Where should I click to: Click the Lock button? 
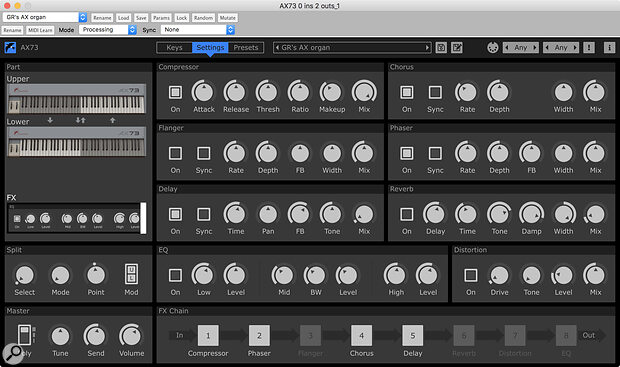click(x=181, y=18)
